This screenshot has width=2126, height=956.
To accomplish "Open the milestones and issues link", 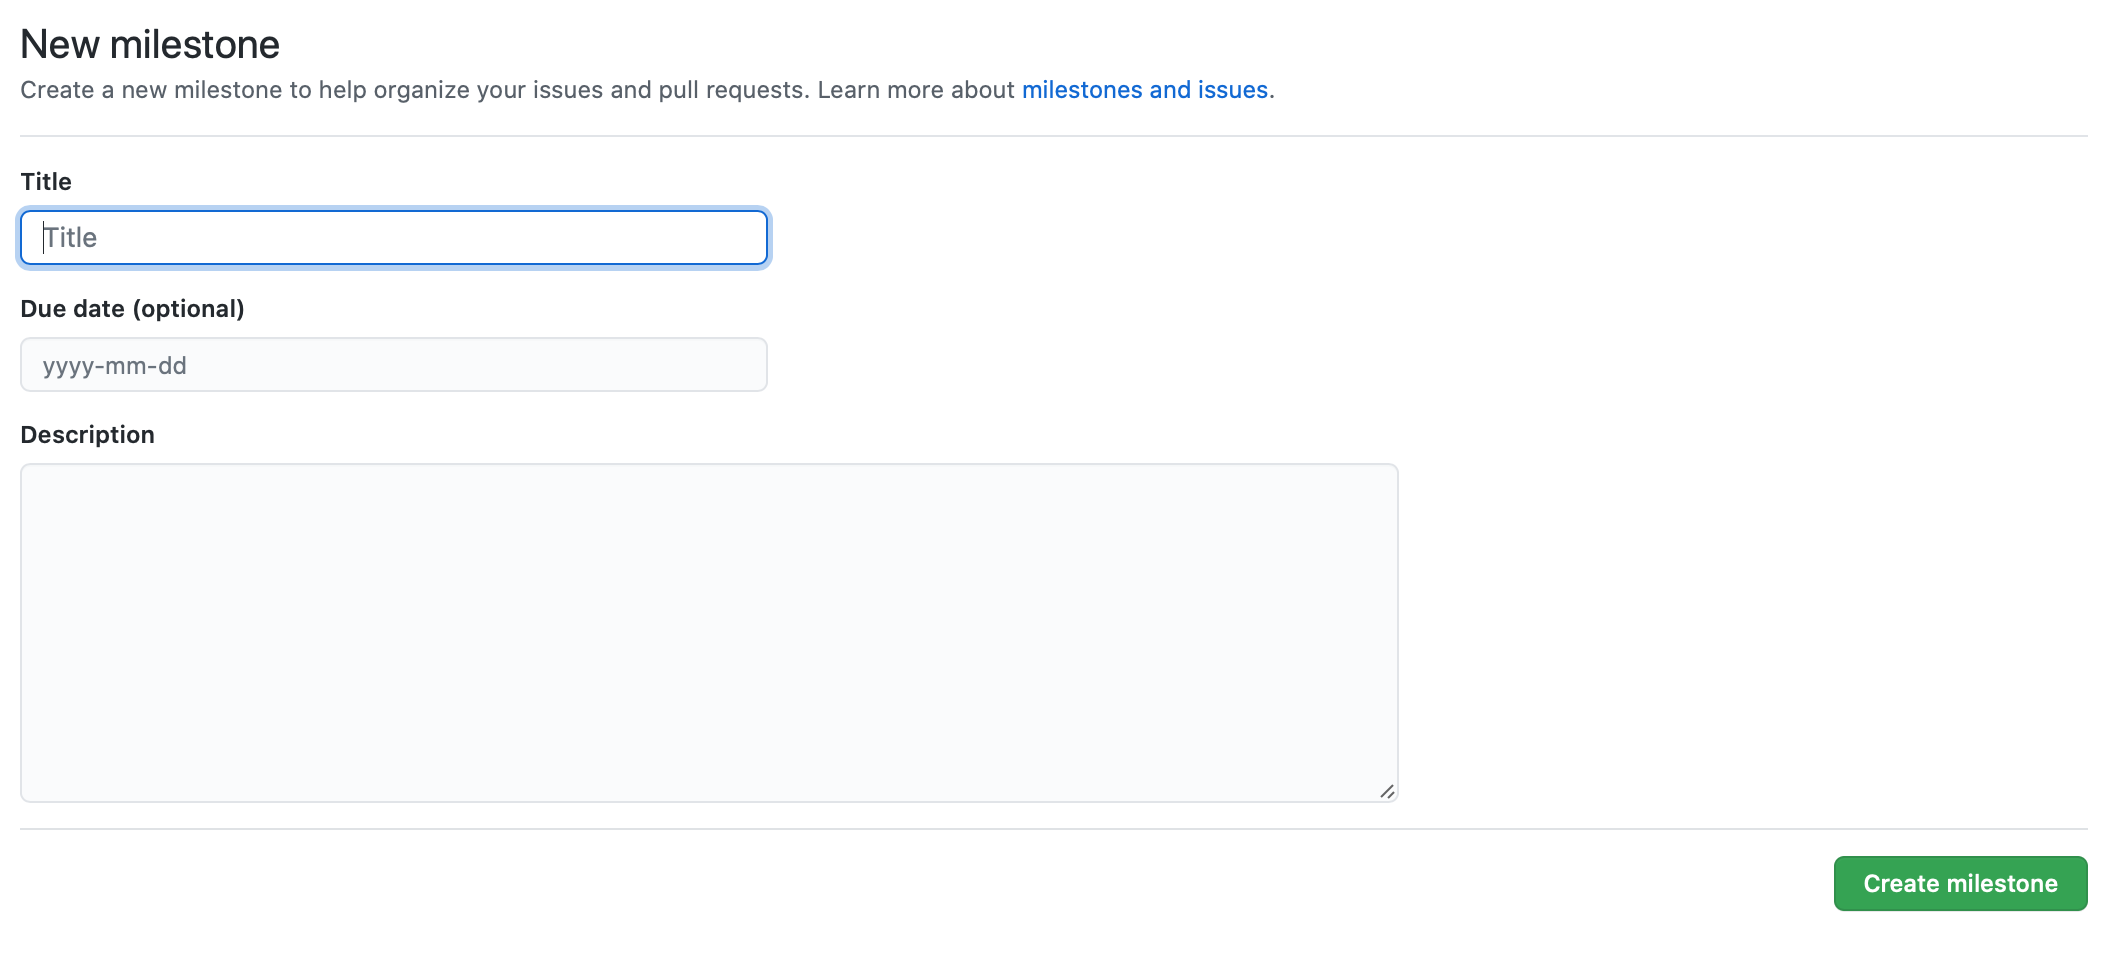I will click(x=1145, y=90).
